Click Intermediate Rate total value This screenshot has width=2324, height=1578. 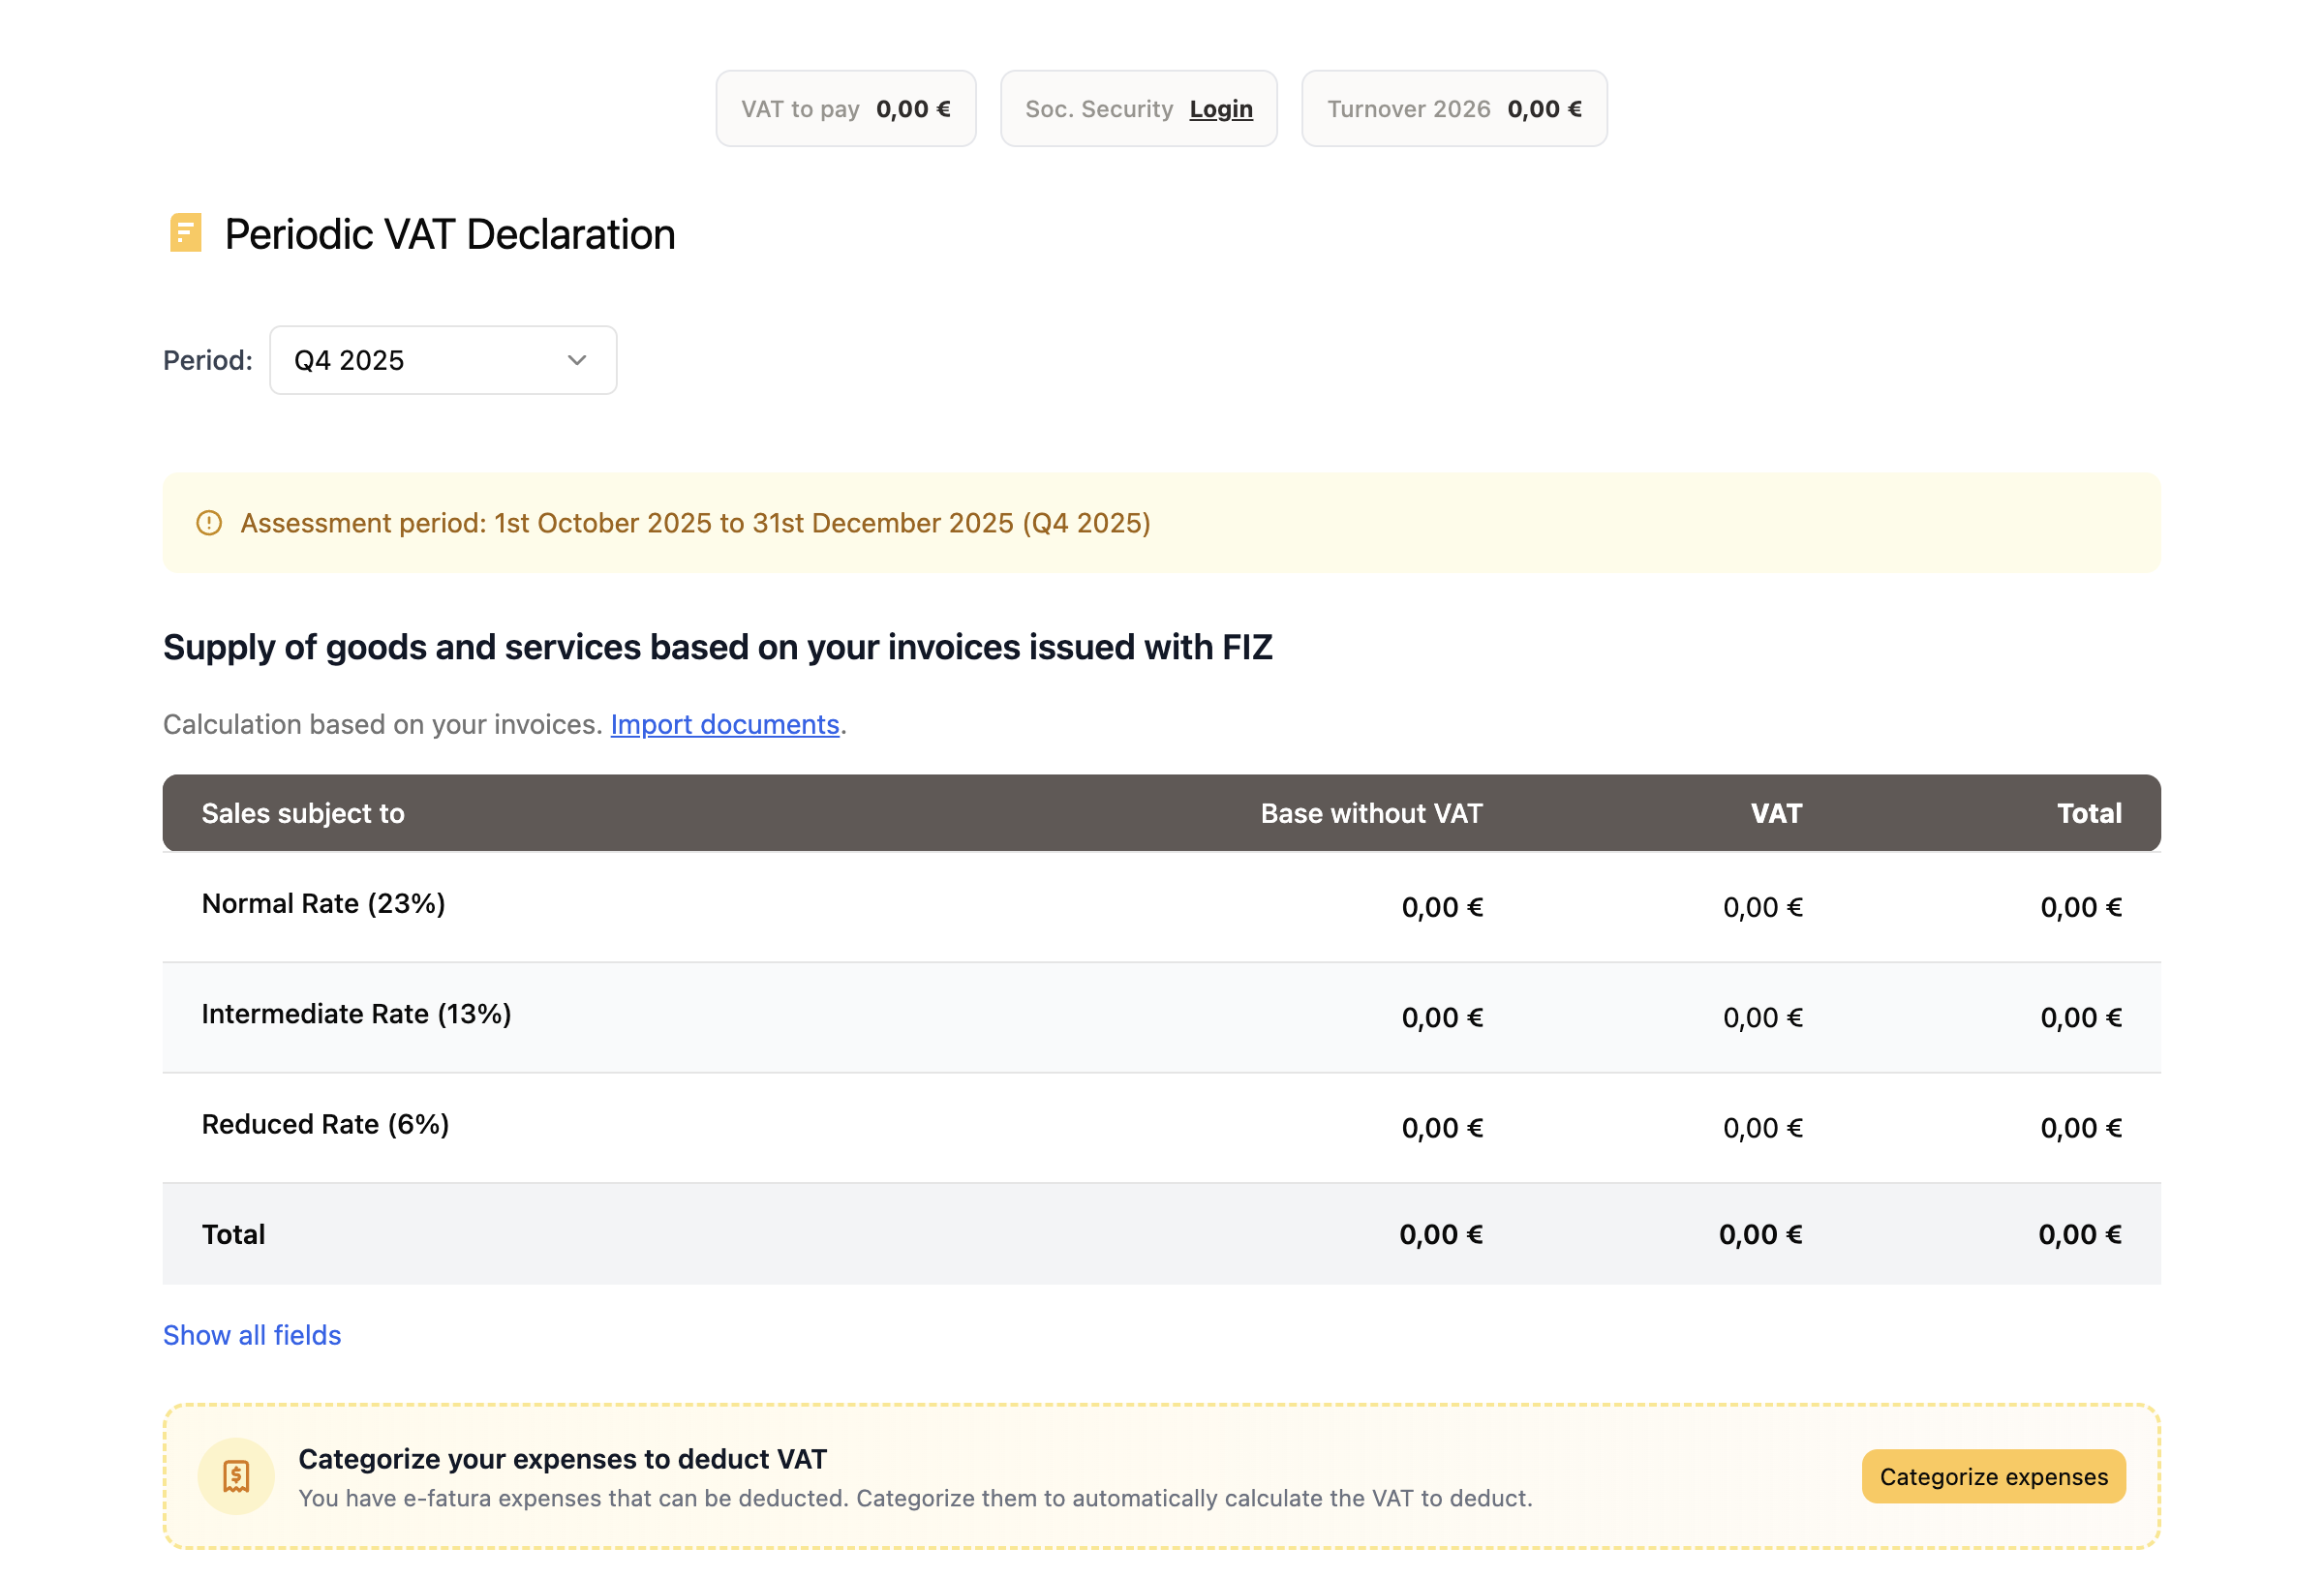coord(2081,1018)
